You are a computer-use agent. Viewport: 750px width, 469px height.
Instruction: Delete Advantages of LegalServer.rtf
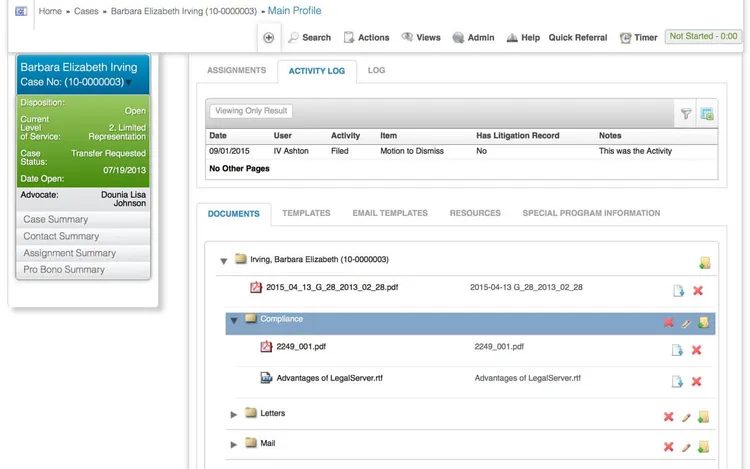(x=696, y=382)
